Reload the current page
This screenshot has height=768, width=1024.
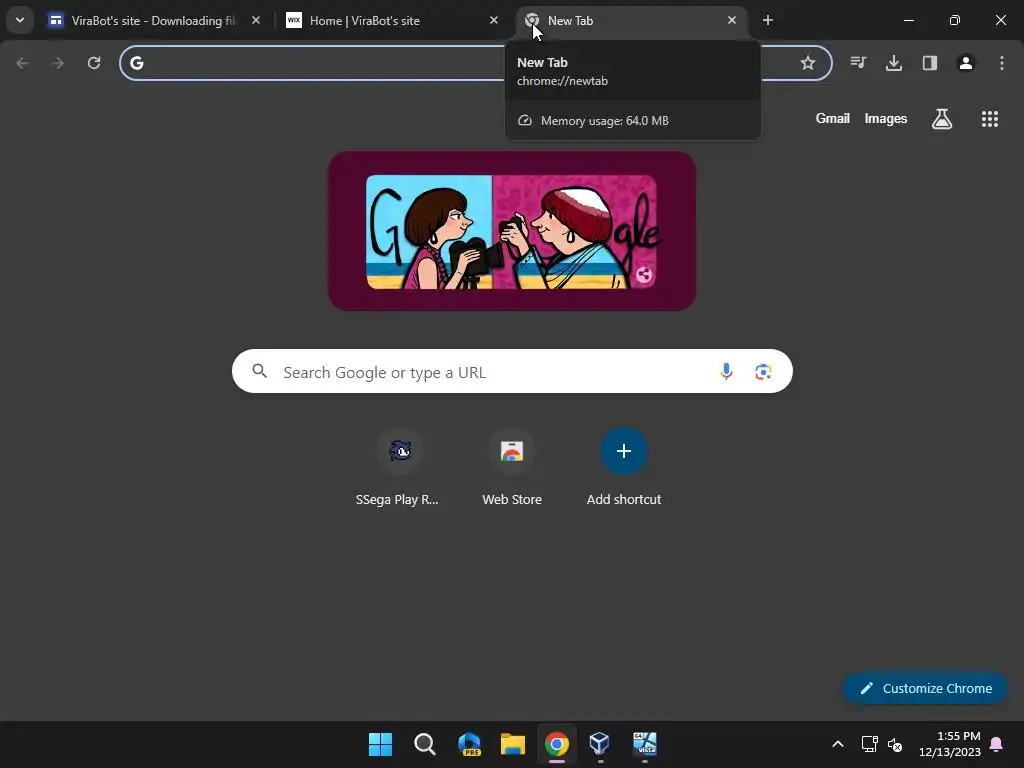[x=94, y=63]
